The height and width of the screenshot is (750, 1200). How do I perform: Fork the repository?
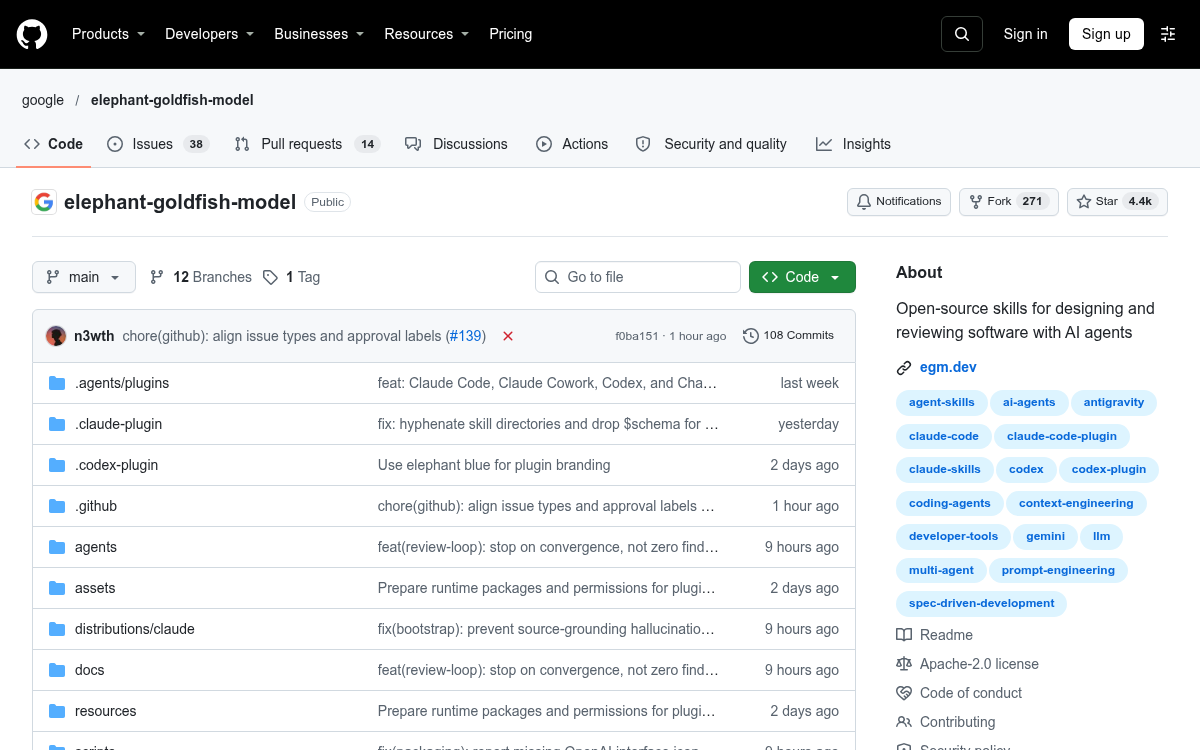[1008, 201]
